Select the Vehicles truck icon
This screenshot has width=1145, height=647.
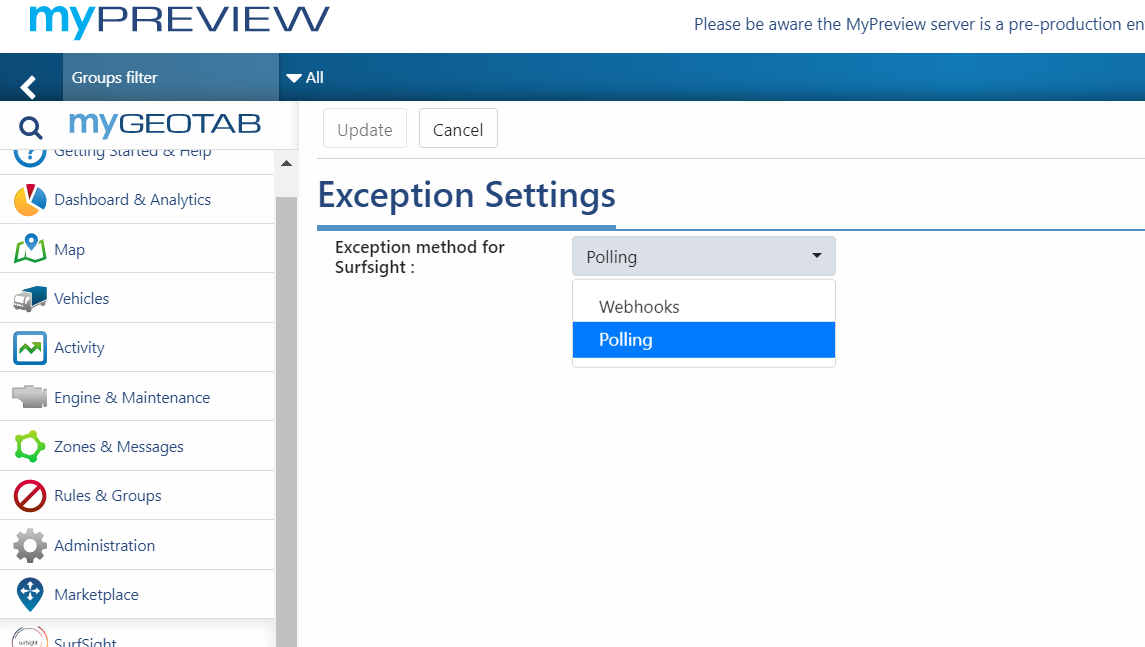pos(30,297)
